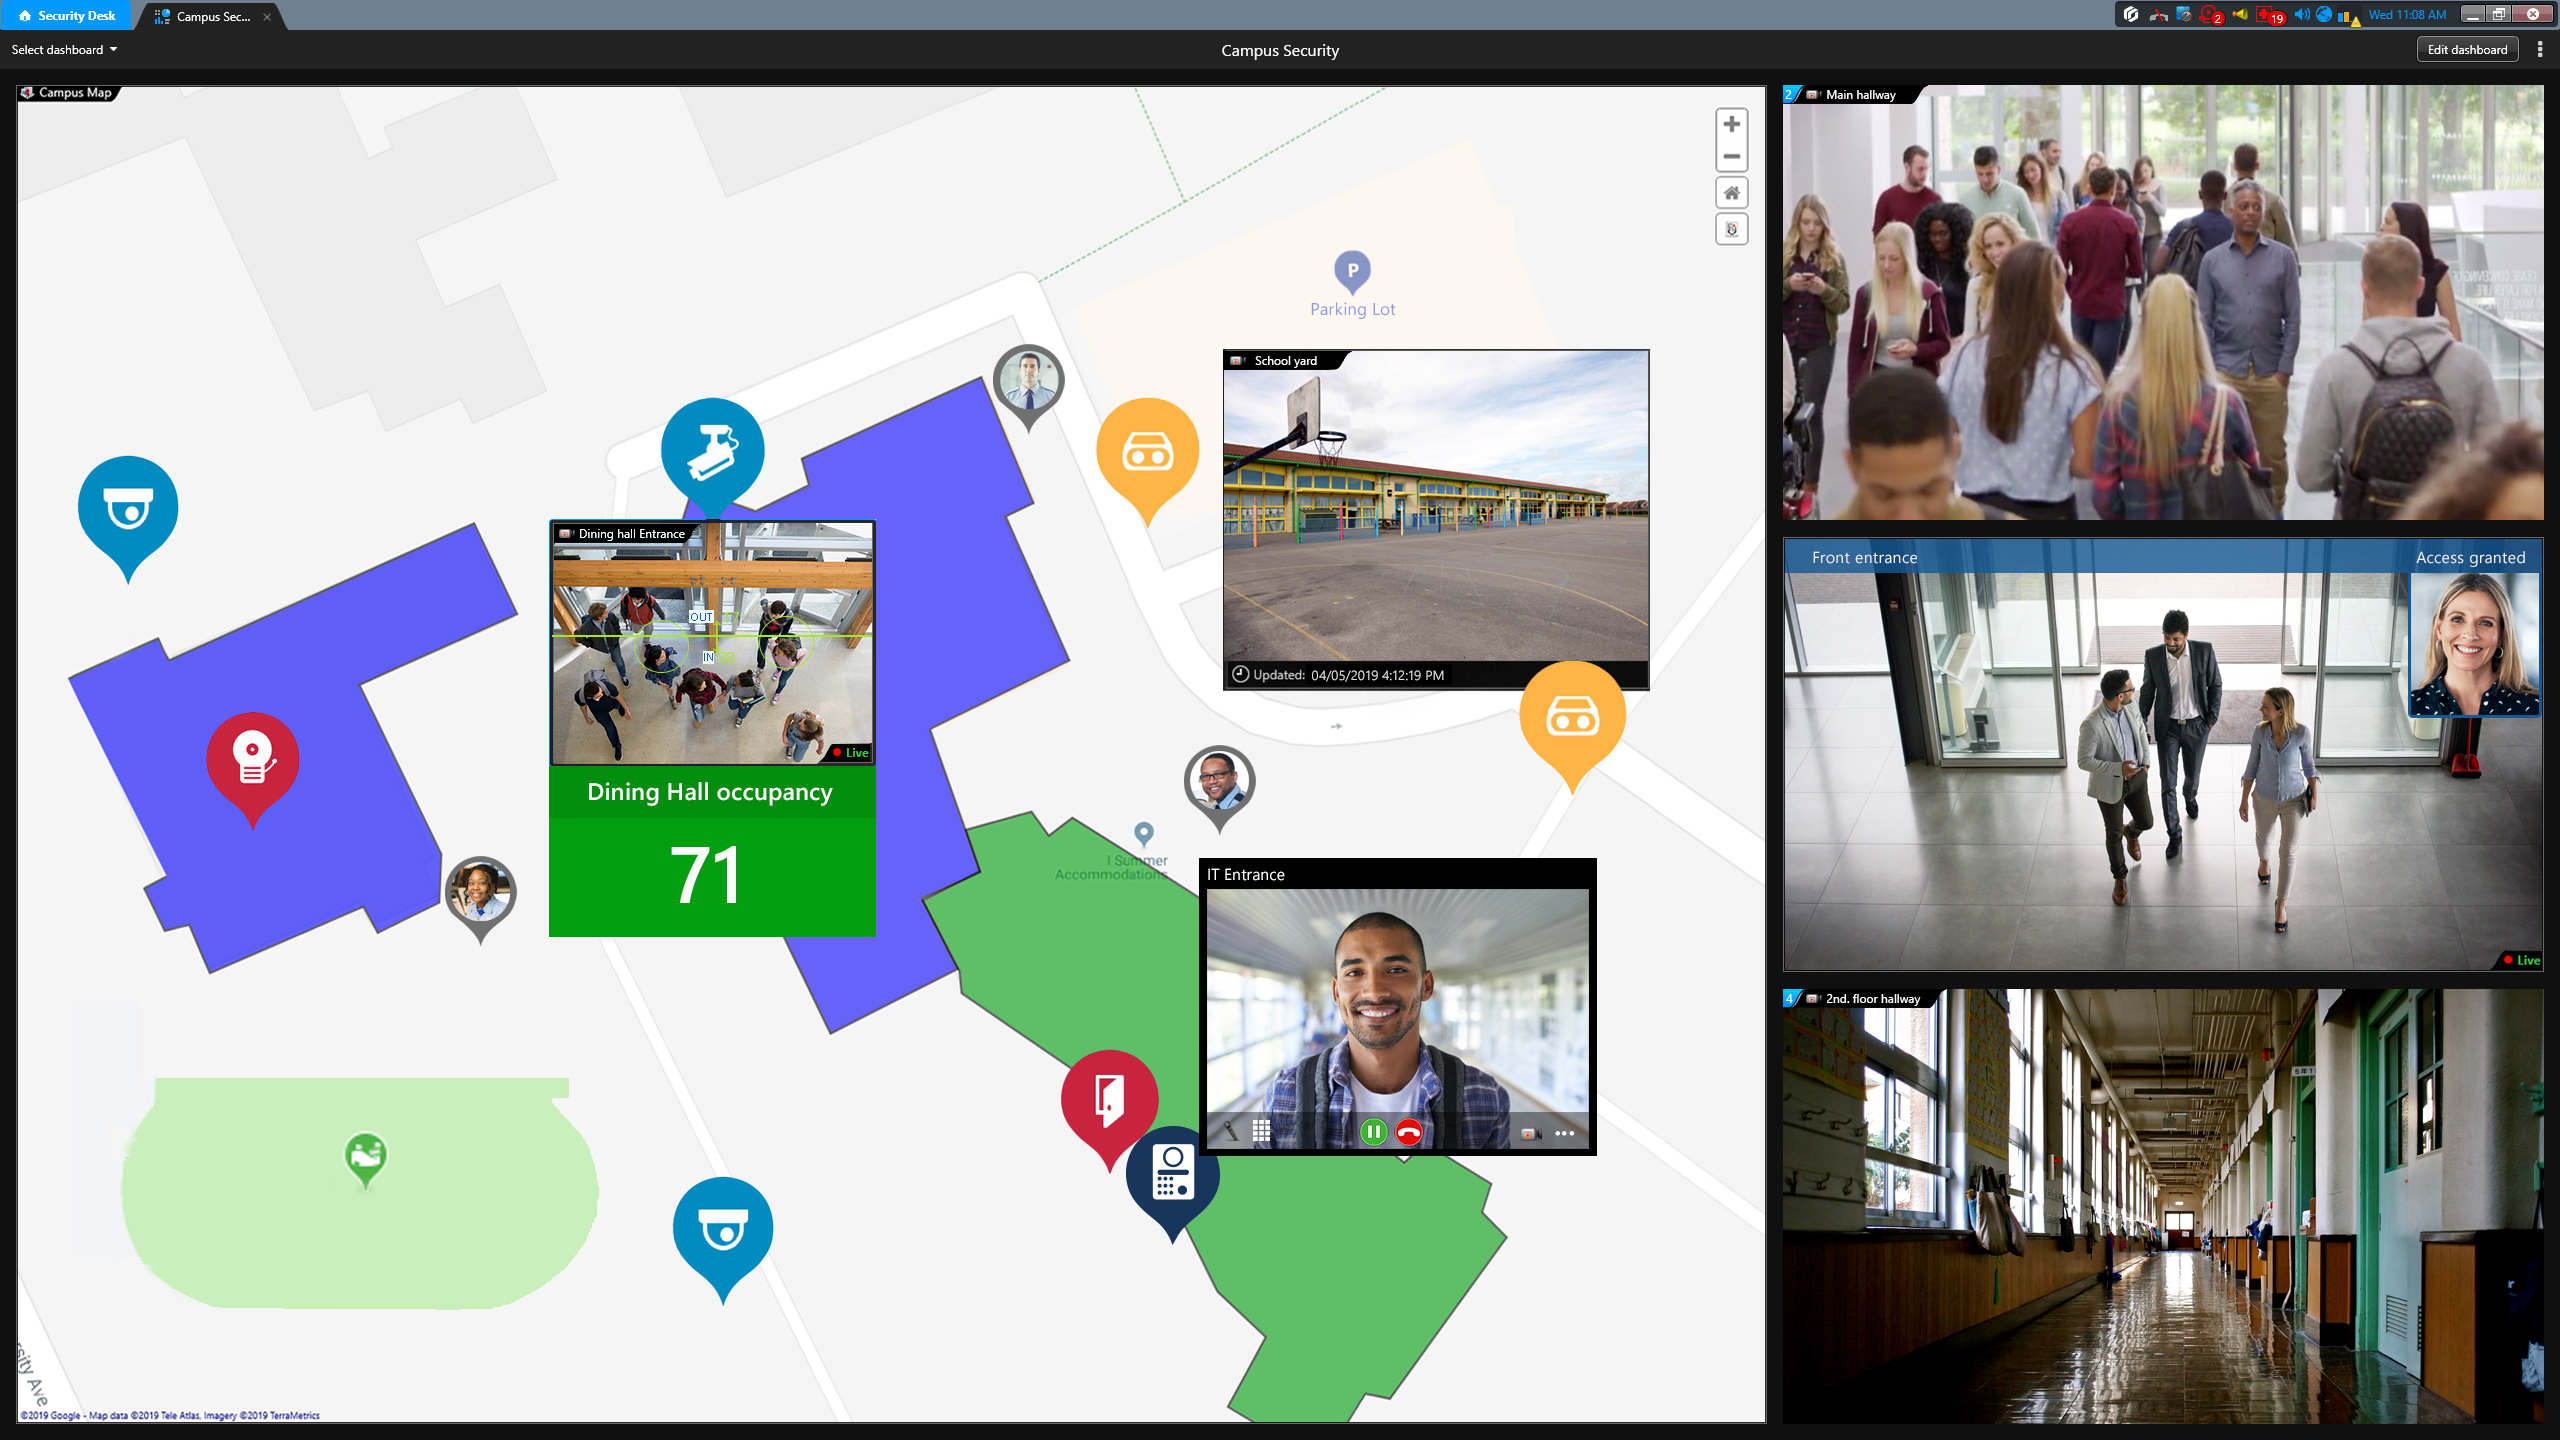
Task: Click the home/reset view icon on map controls
Action: [x=1732, y=192]
